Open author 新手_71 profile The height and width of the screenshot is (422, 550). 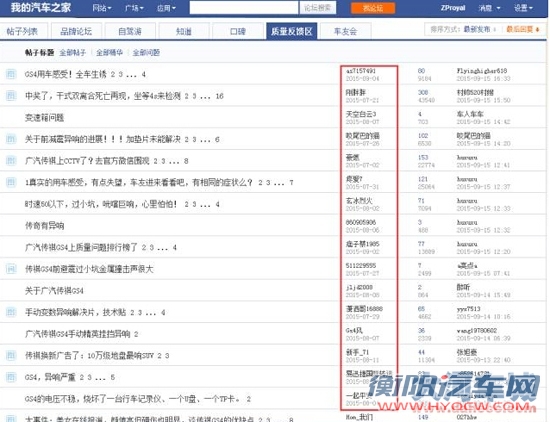(357, 352)
